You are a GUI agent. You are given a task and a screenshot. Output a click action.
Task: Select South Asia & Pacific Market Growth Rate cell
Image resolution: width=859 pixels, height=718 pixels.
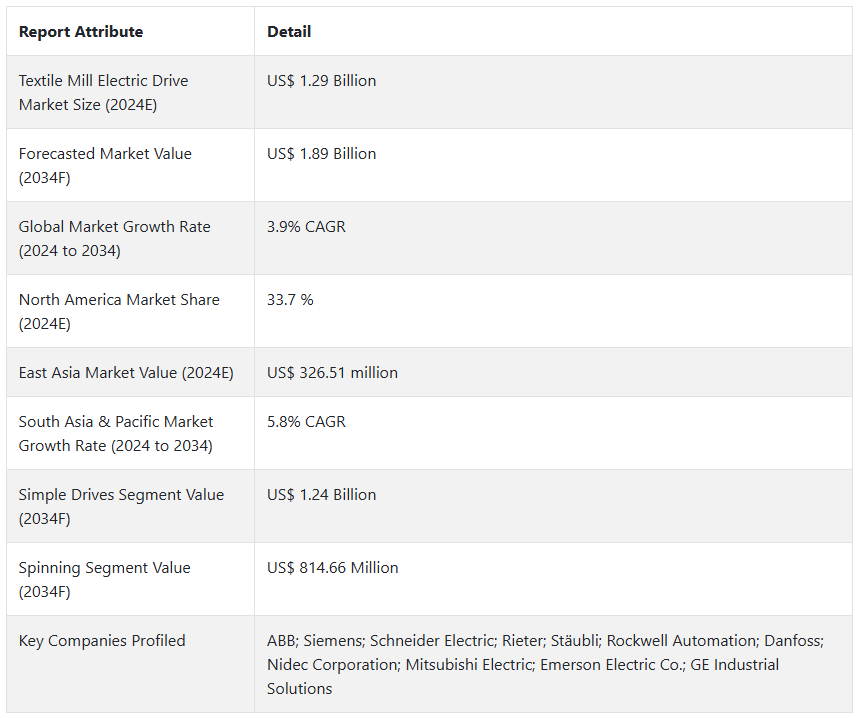(x=116, y=433)
